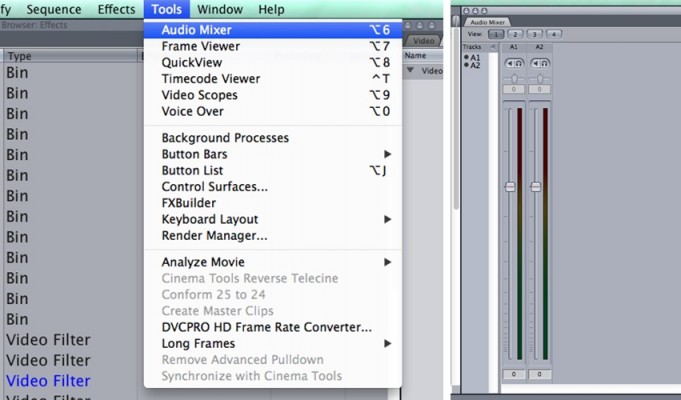Click the Type column header in Browser
The width and height of the screenshot is (681, 400).
pos(70,56)
